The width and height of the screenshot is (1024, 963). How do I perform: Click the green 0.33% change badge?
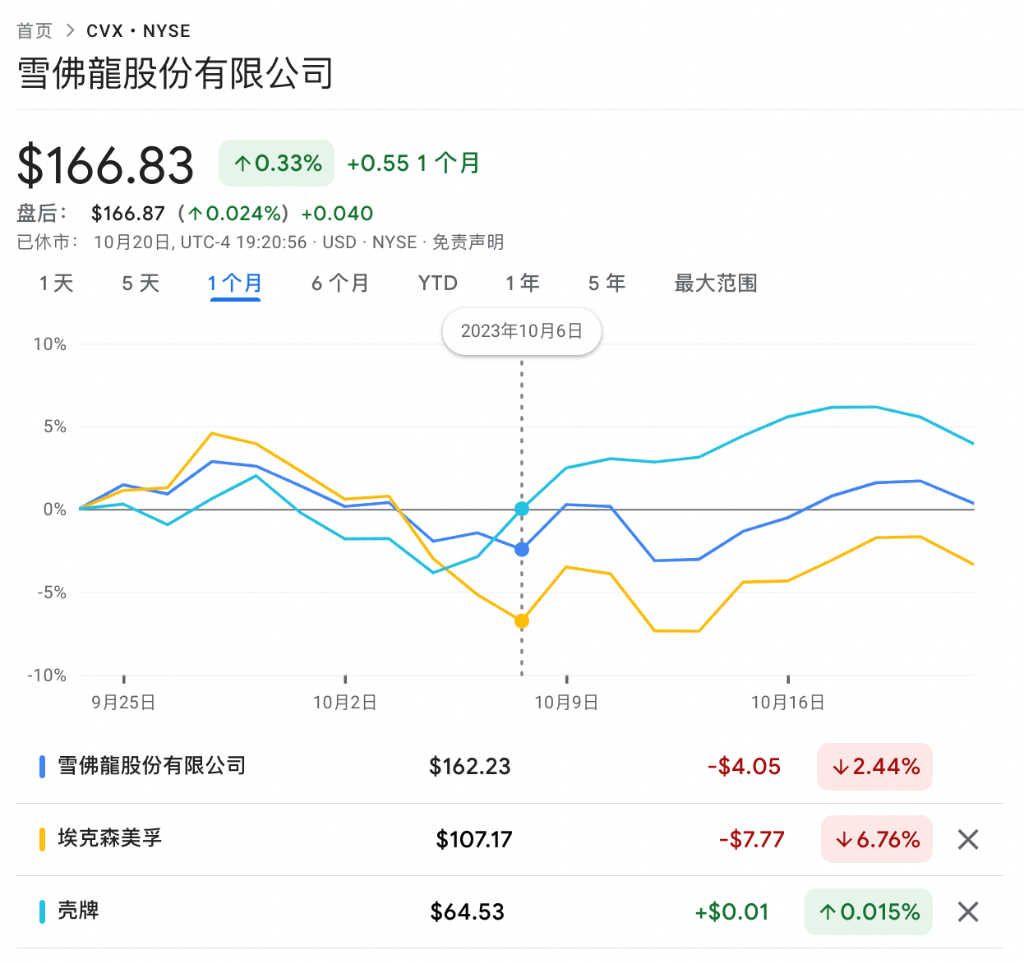pyautogui.click(x=277, y=164)
